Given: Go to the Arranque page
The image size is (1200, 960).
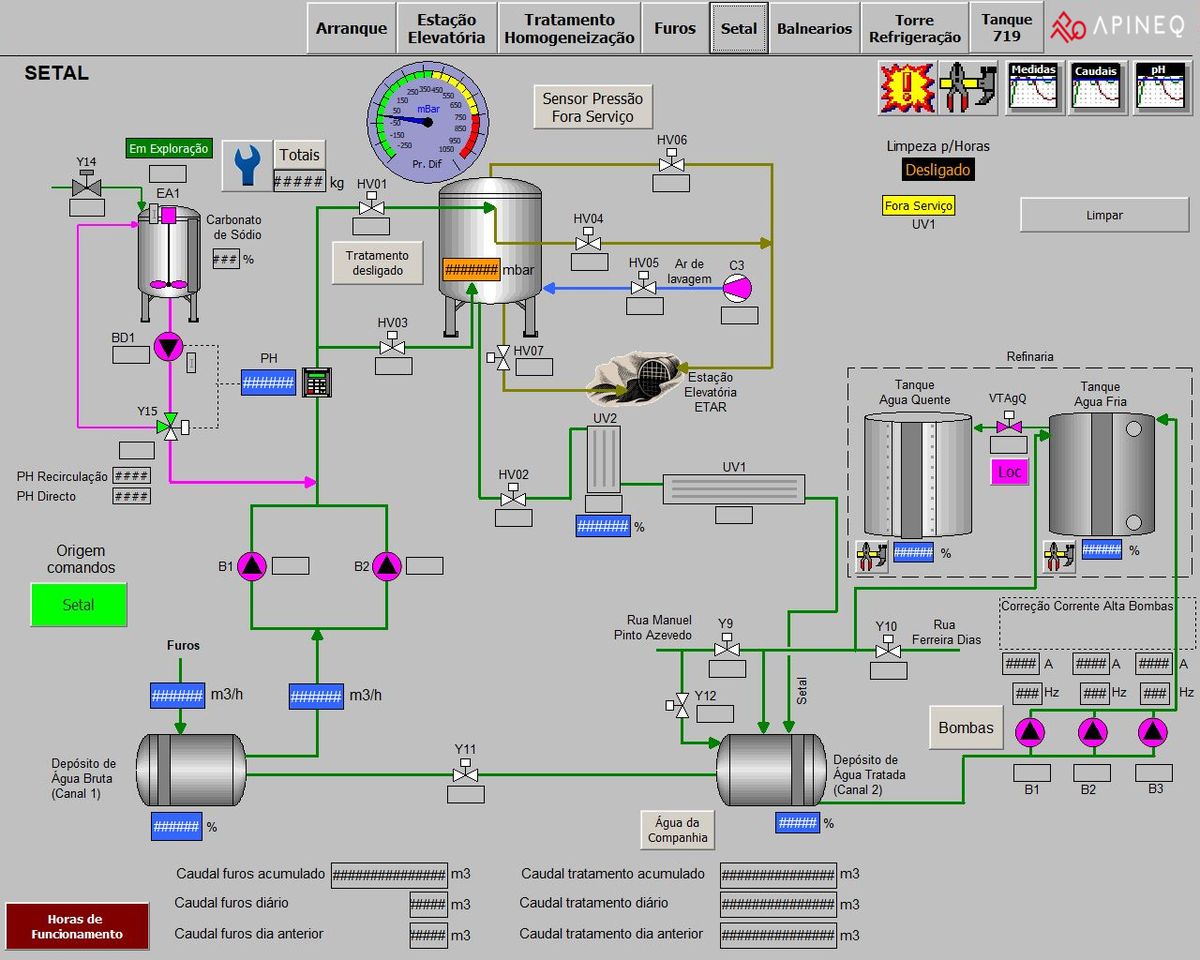Looking at the screenshot, I should [x=351, y=28].
